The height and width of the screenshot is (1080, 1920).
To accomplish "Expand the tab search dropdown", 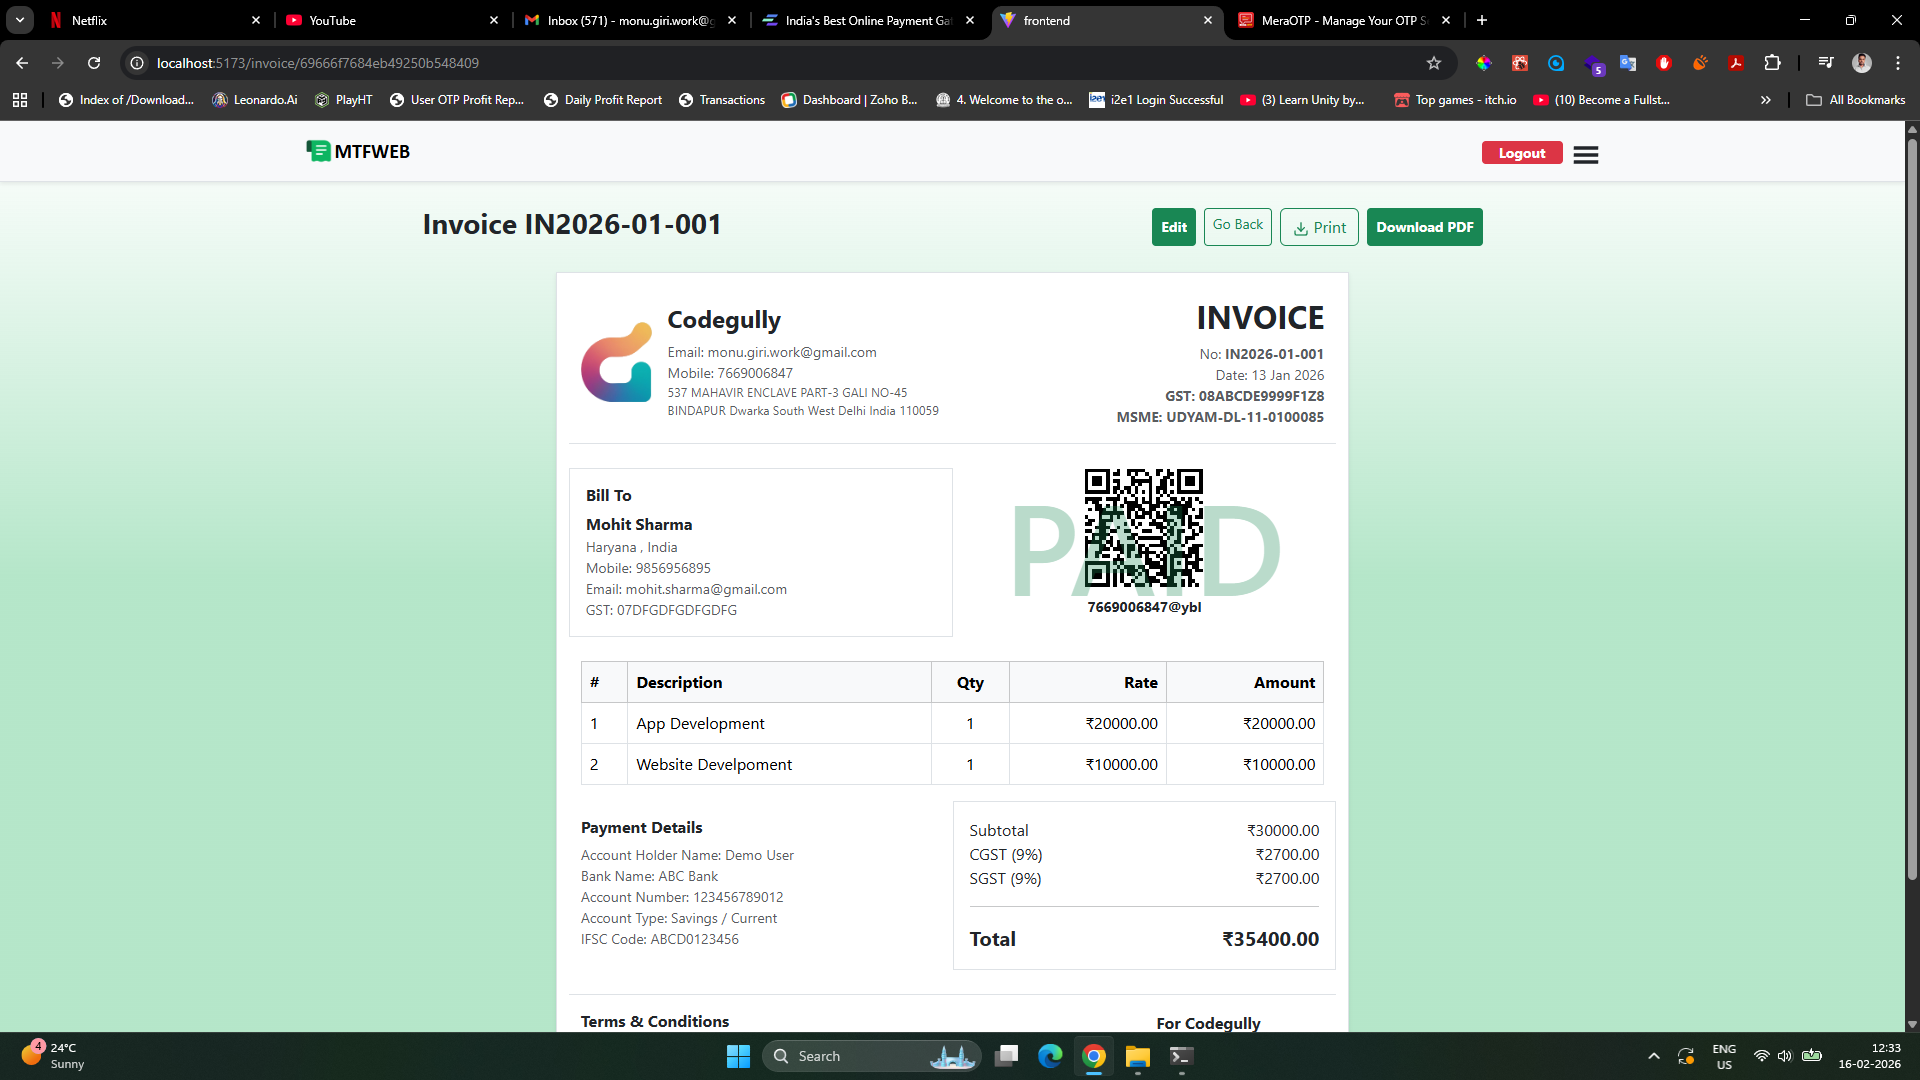I will pos(20,20).
